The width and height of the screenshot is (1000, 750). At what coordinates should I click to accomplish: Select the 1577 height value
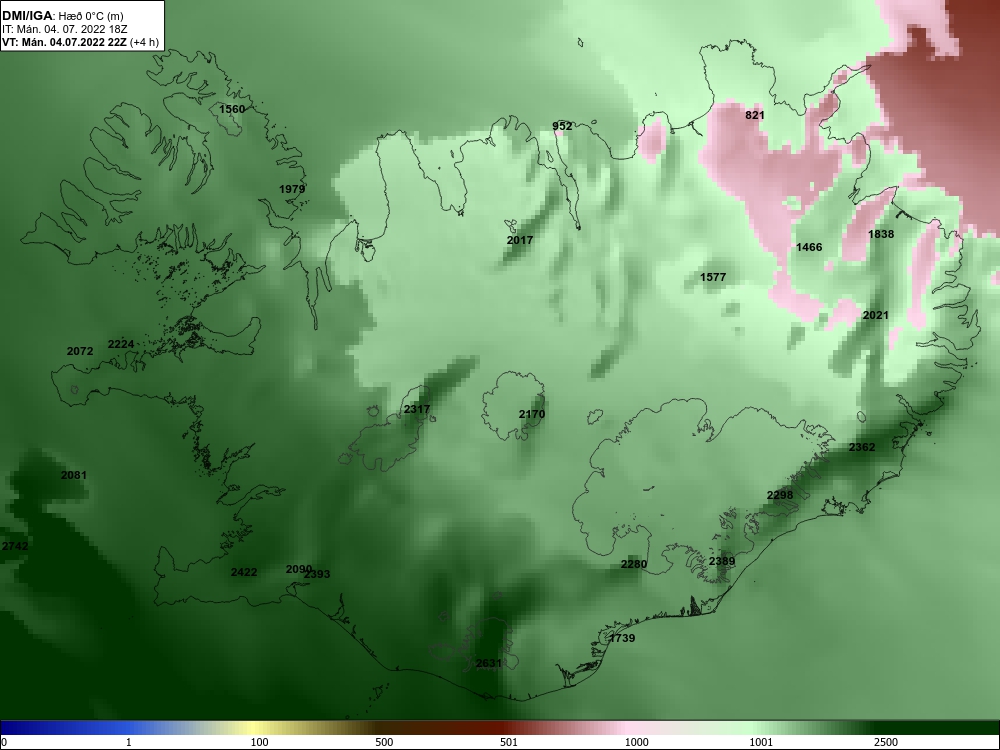pyautogui.click(x=713, y=277)
